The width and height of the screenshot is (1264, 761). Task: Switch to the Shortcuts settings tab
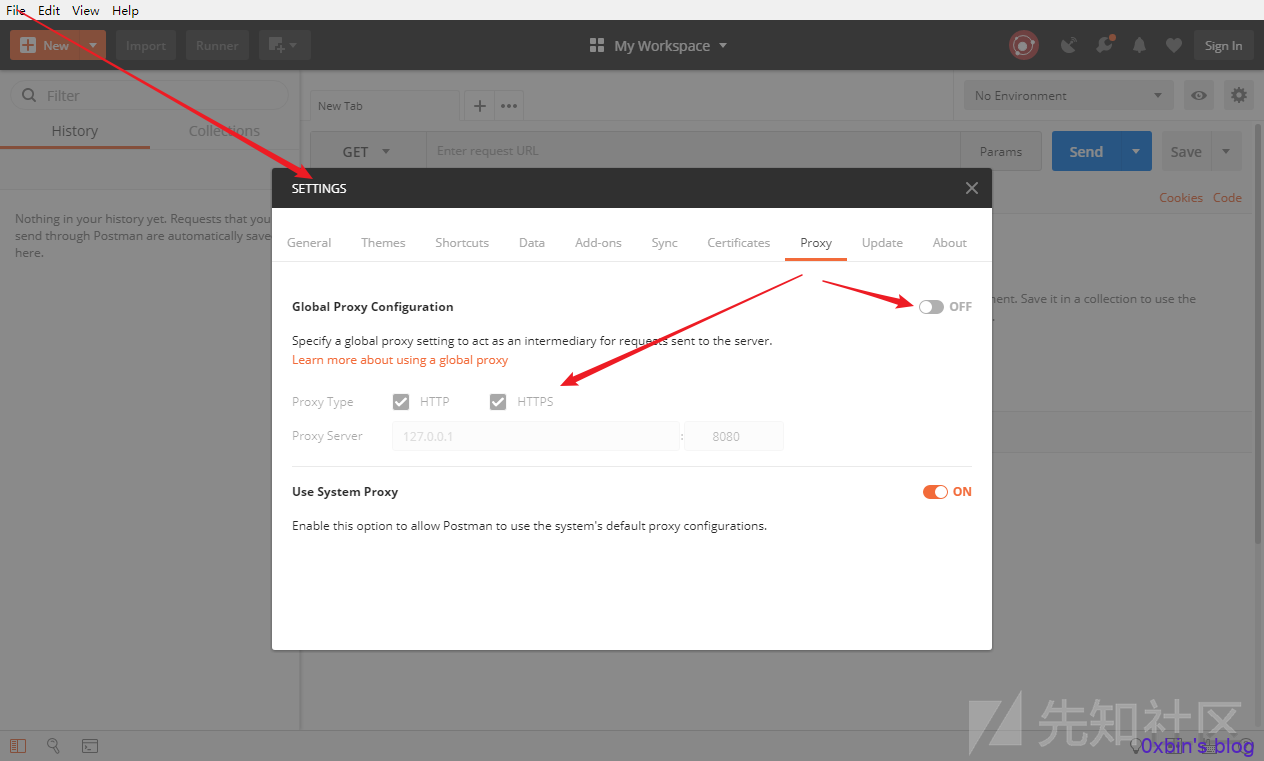462,243
